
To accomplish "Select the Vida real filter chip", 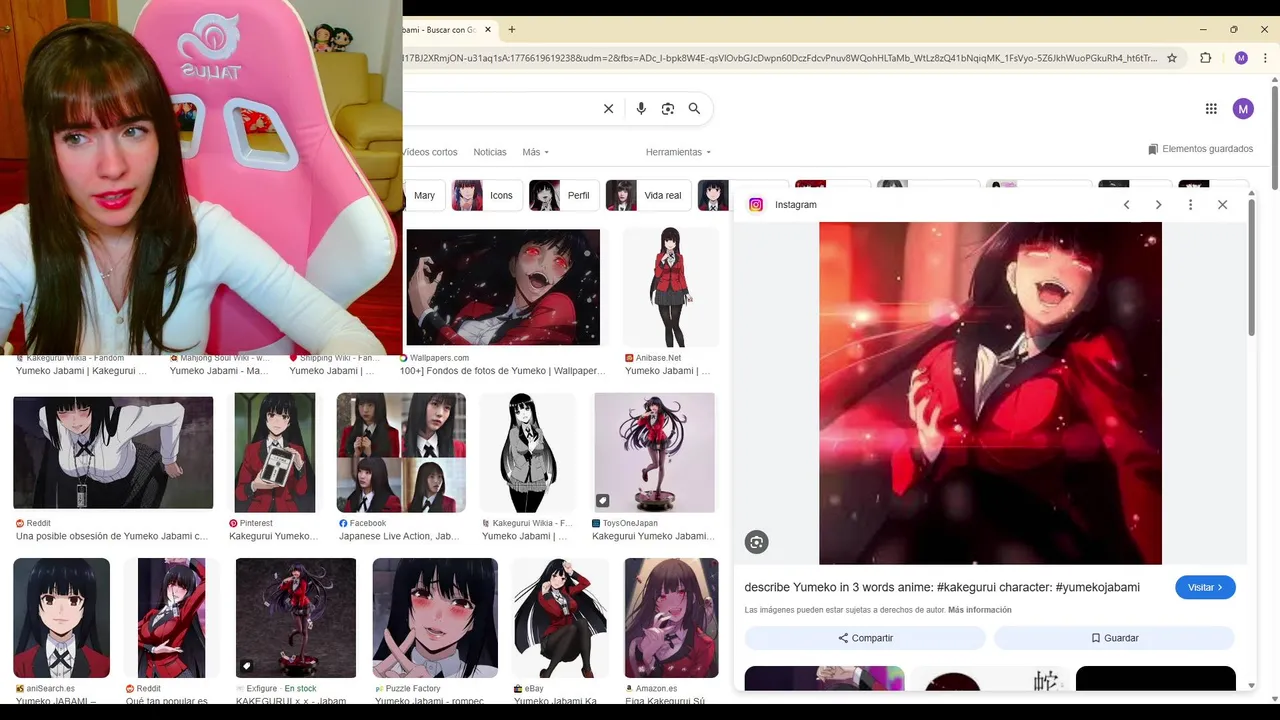I will (x=648, y=196).
